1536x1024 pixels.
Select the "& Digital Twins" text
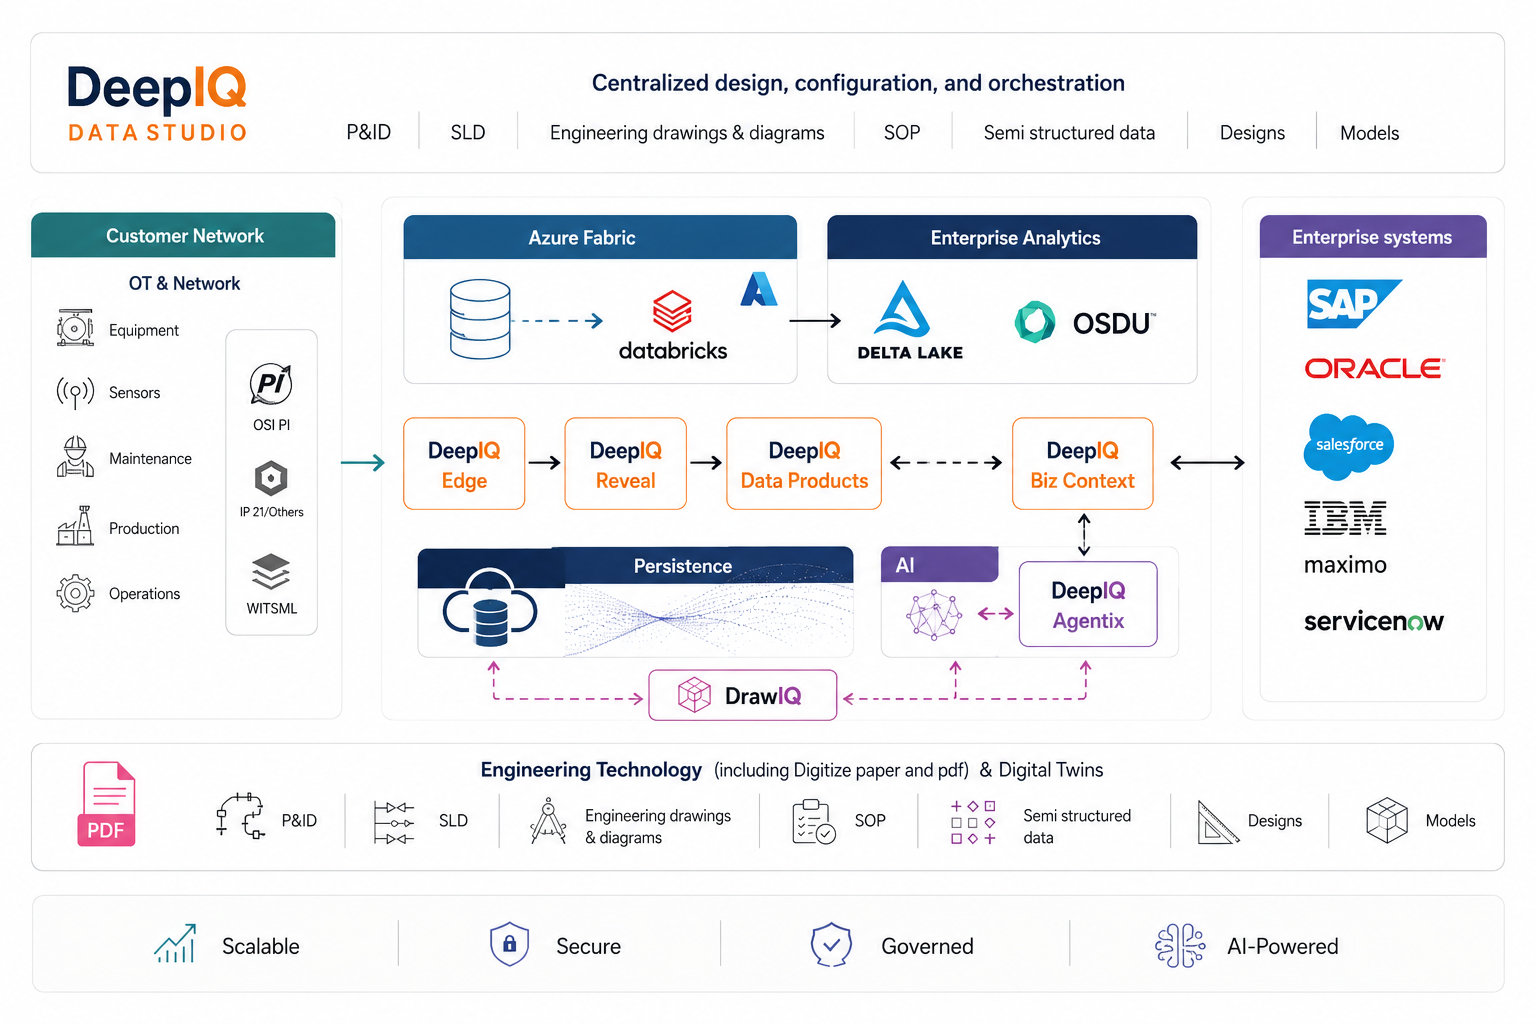(1041, 770)
